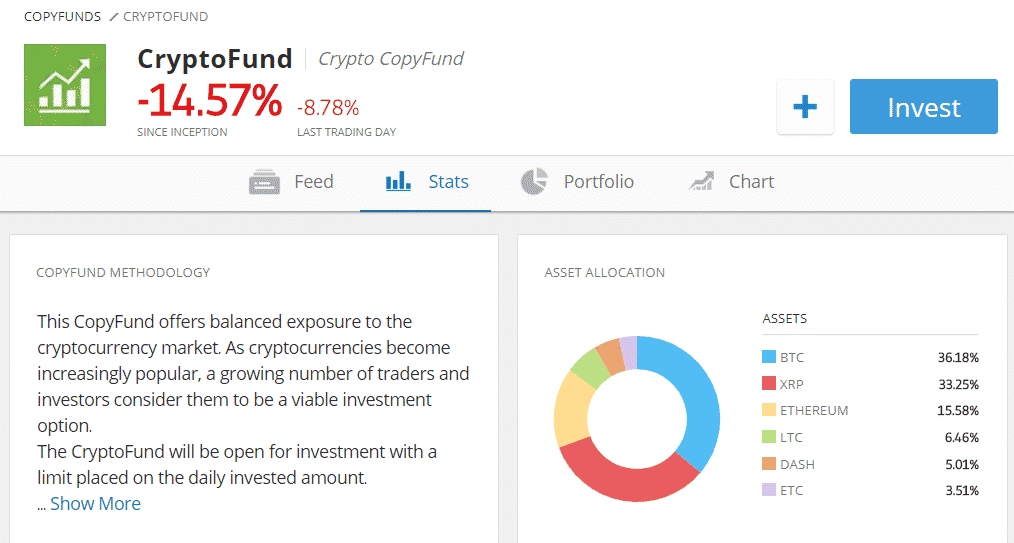The width and height of the screenshot is (1014, 543).
Task: Open the Chart tab
Action: pos(751,182)
